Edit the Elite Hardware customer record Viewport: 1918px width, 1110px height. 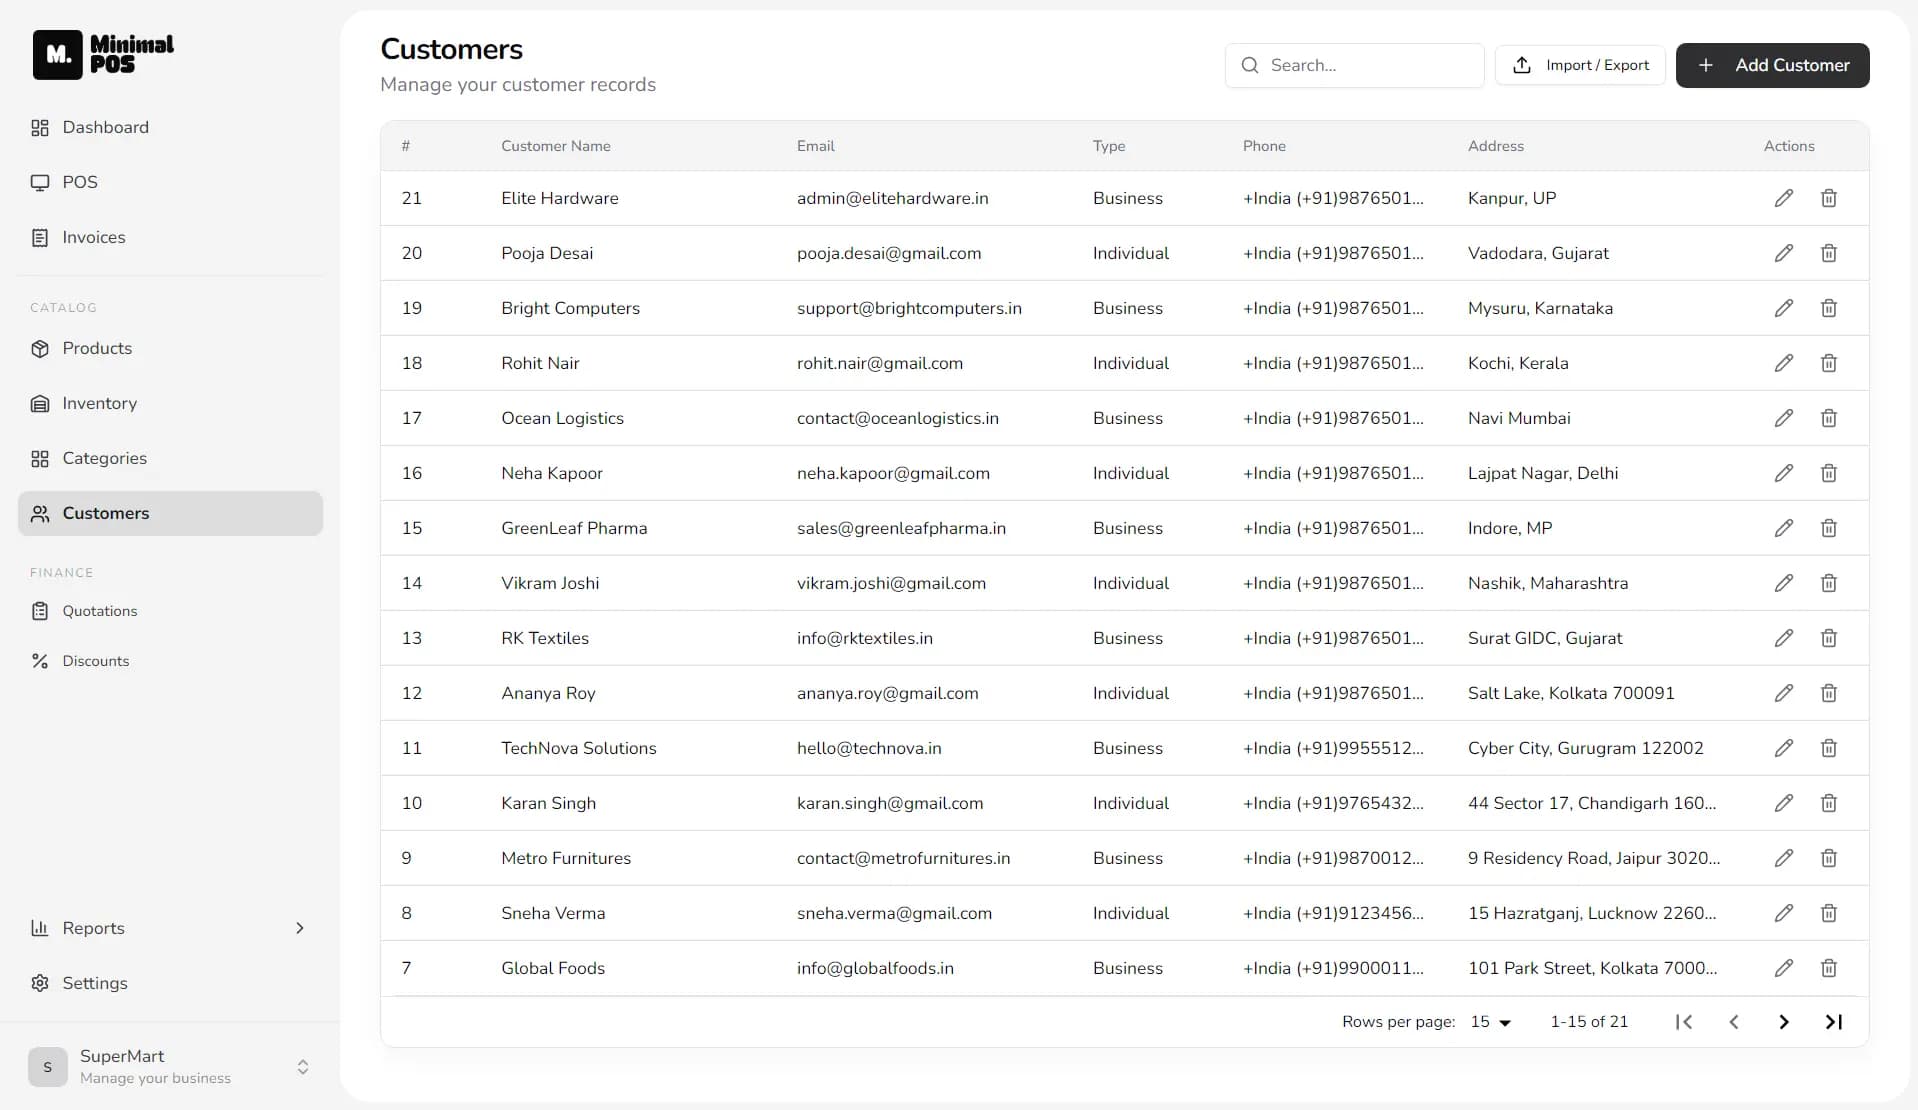(1783, 198)
